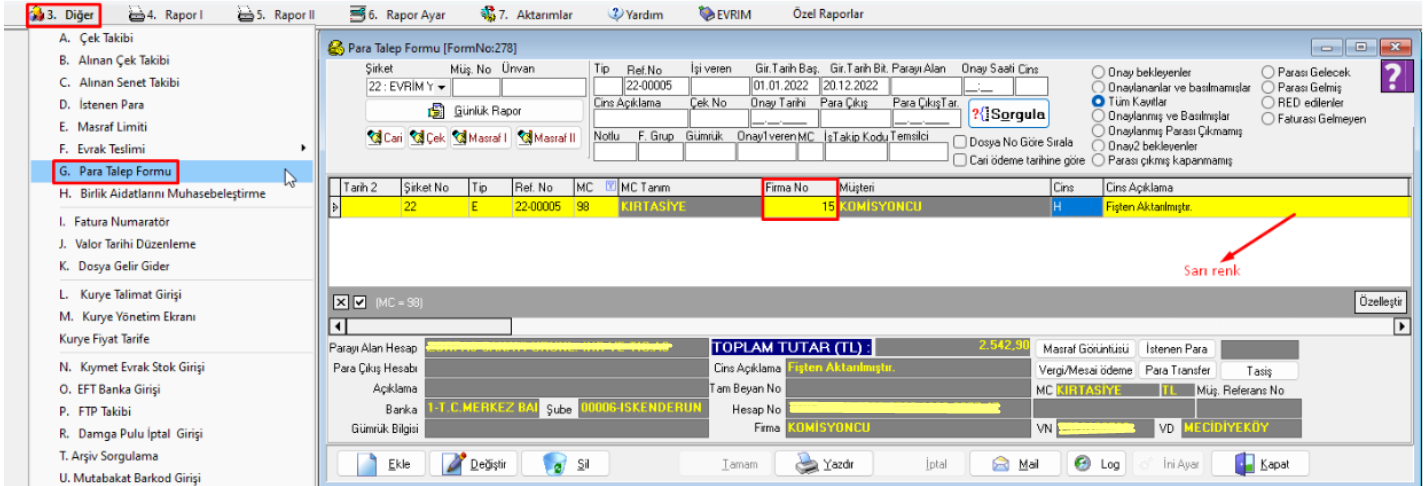
Task: Click the KIRTASİYE cell in the grid row
Action: click(690, 207)
